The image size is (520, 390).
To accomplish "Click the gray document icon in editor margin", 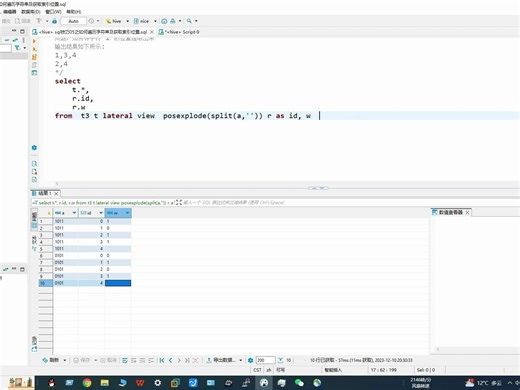I will pos(34,65).
